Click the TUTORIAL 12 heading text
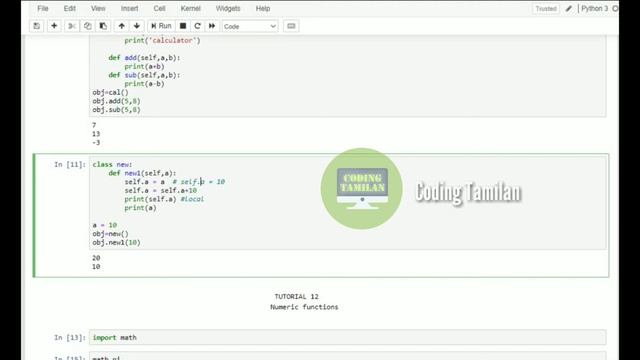Image resolution: width=640 pixels, height=360 pixels. tap(296, 297)
